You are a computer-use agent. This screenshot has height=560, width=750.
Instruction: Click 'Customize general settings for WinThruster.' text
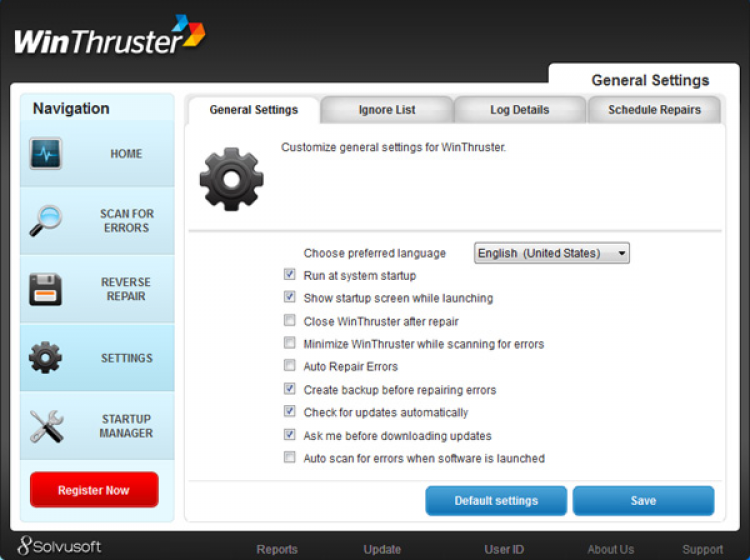393,147
